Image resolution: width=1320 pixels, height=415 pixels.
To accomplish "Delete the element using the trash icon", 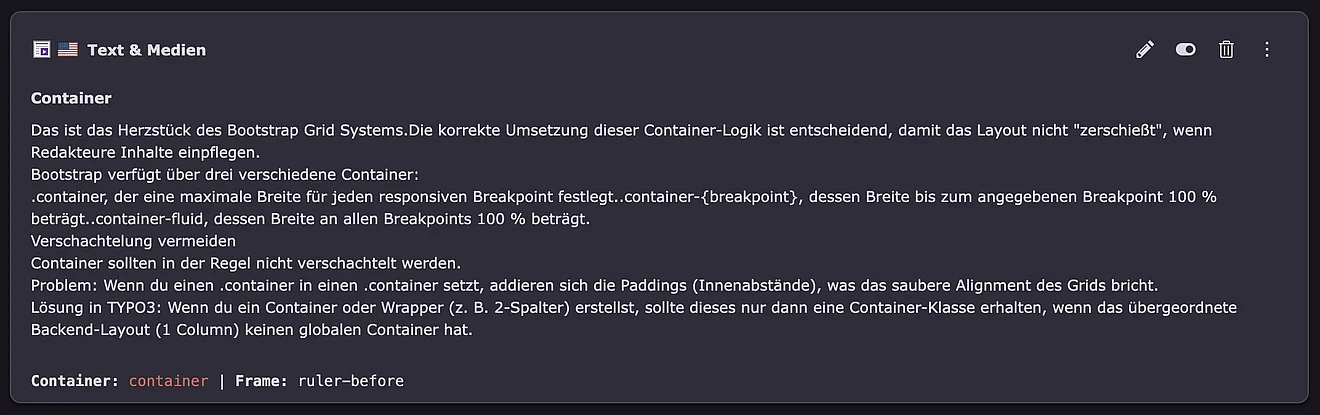I will (x=1226, y=49).
